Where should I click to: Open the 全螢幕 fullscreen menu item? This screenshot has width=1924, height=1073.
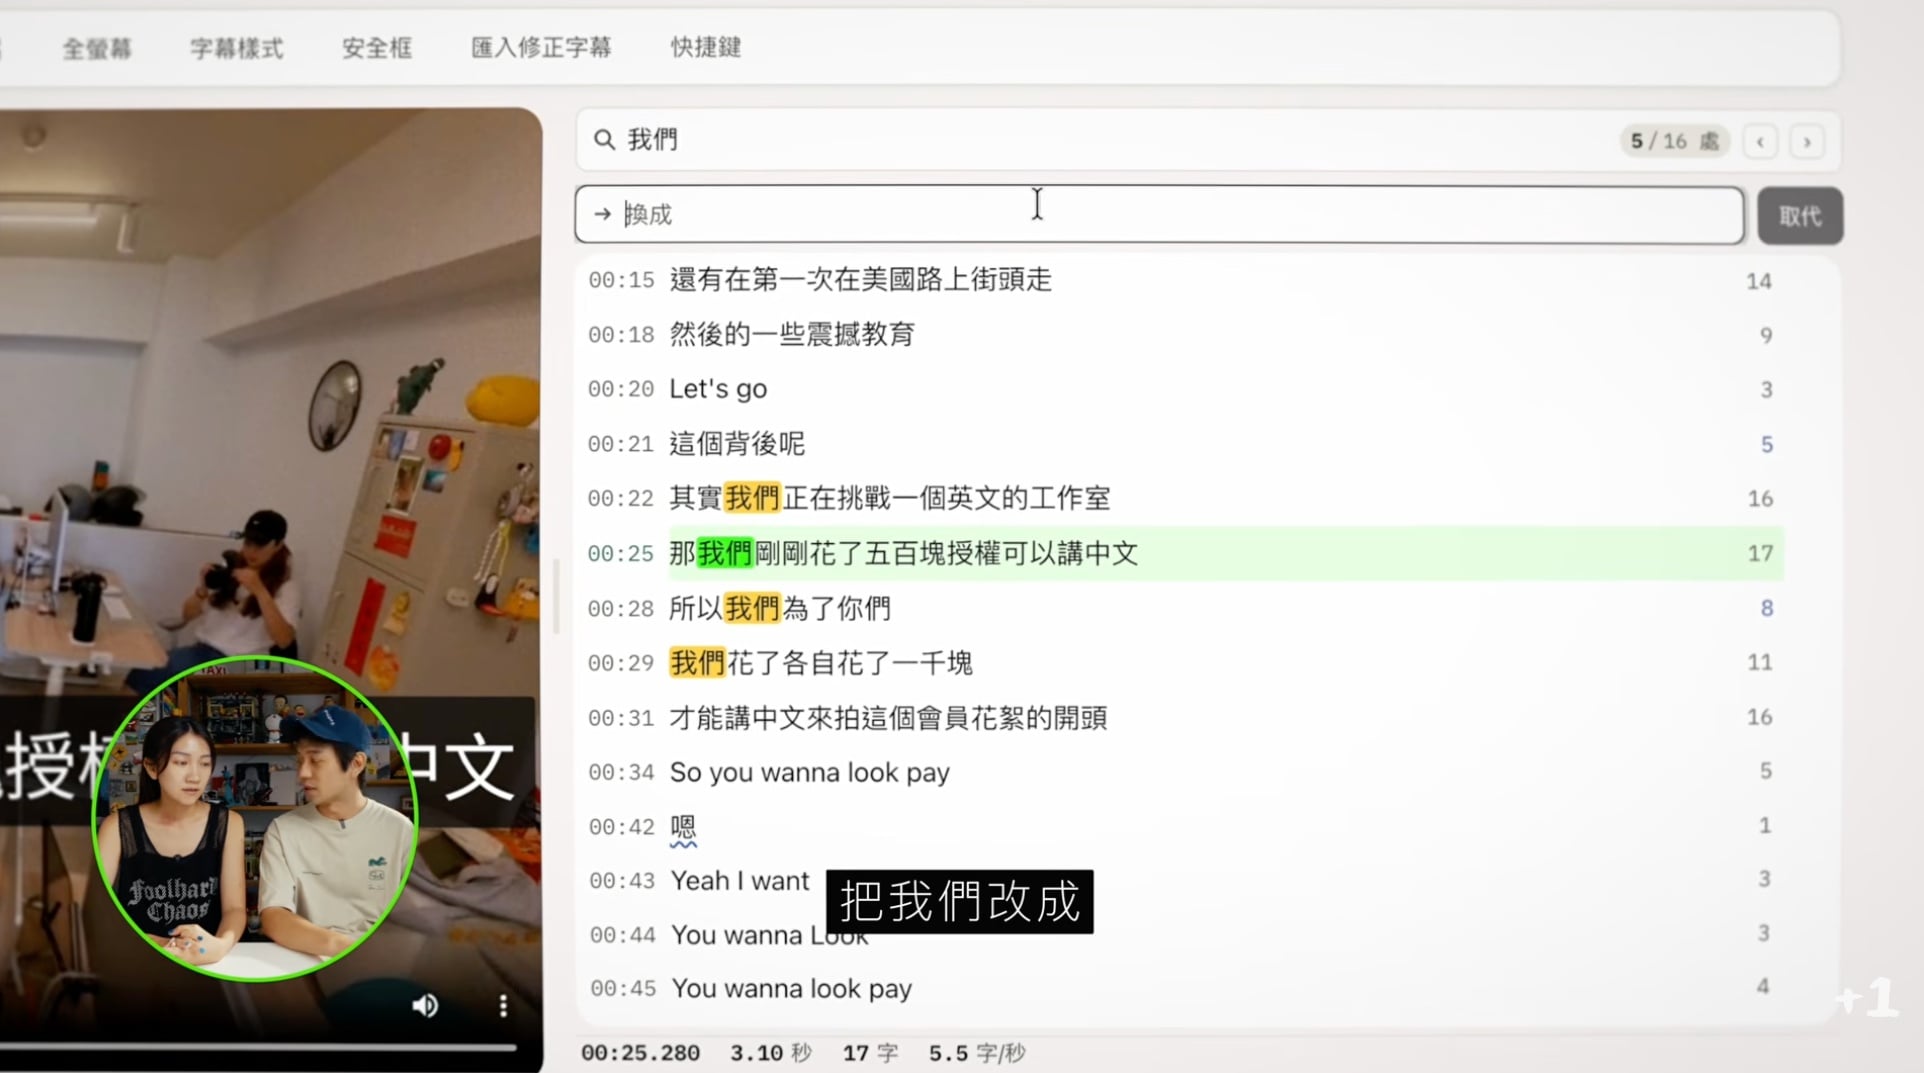tap(97, 48)
